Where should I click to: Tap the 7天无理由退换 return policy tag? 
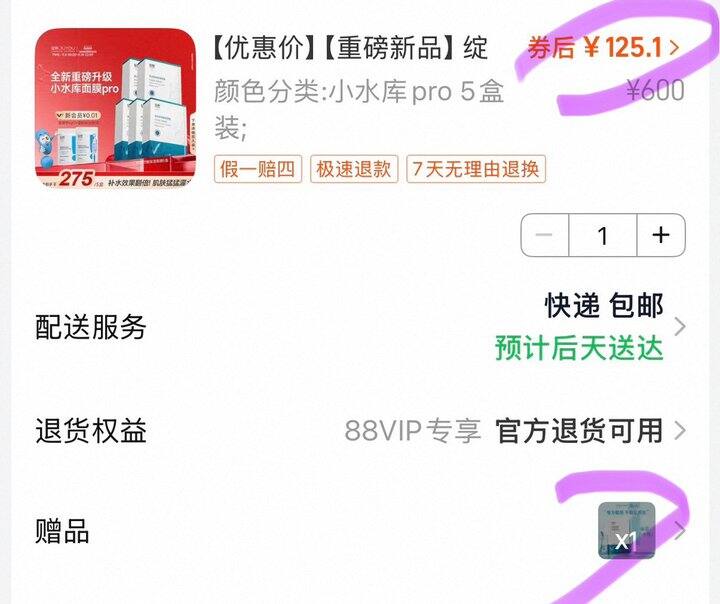point(476,169)
